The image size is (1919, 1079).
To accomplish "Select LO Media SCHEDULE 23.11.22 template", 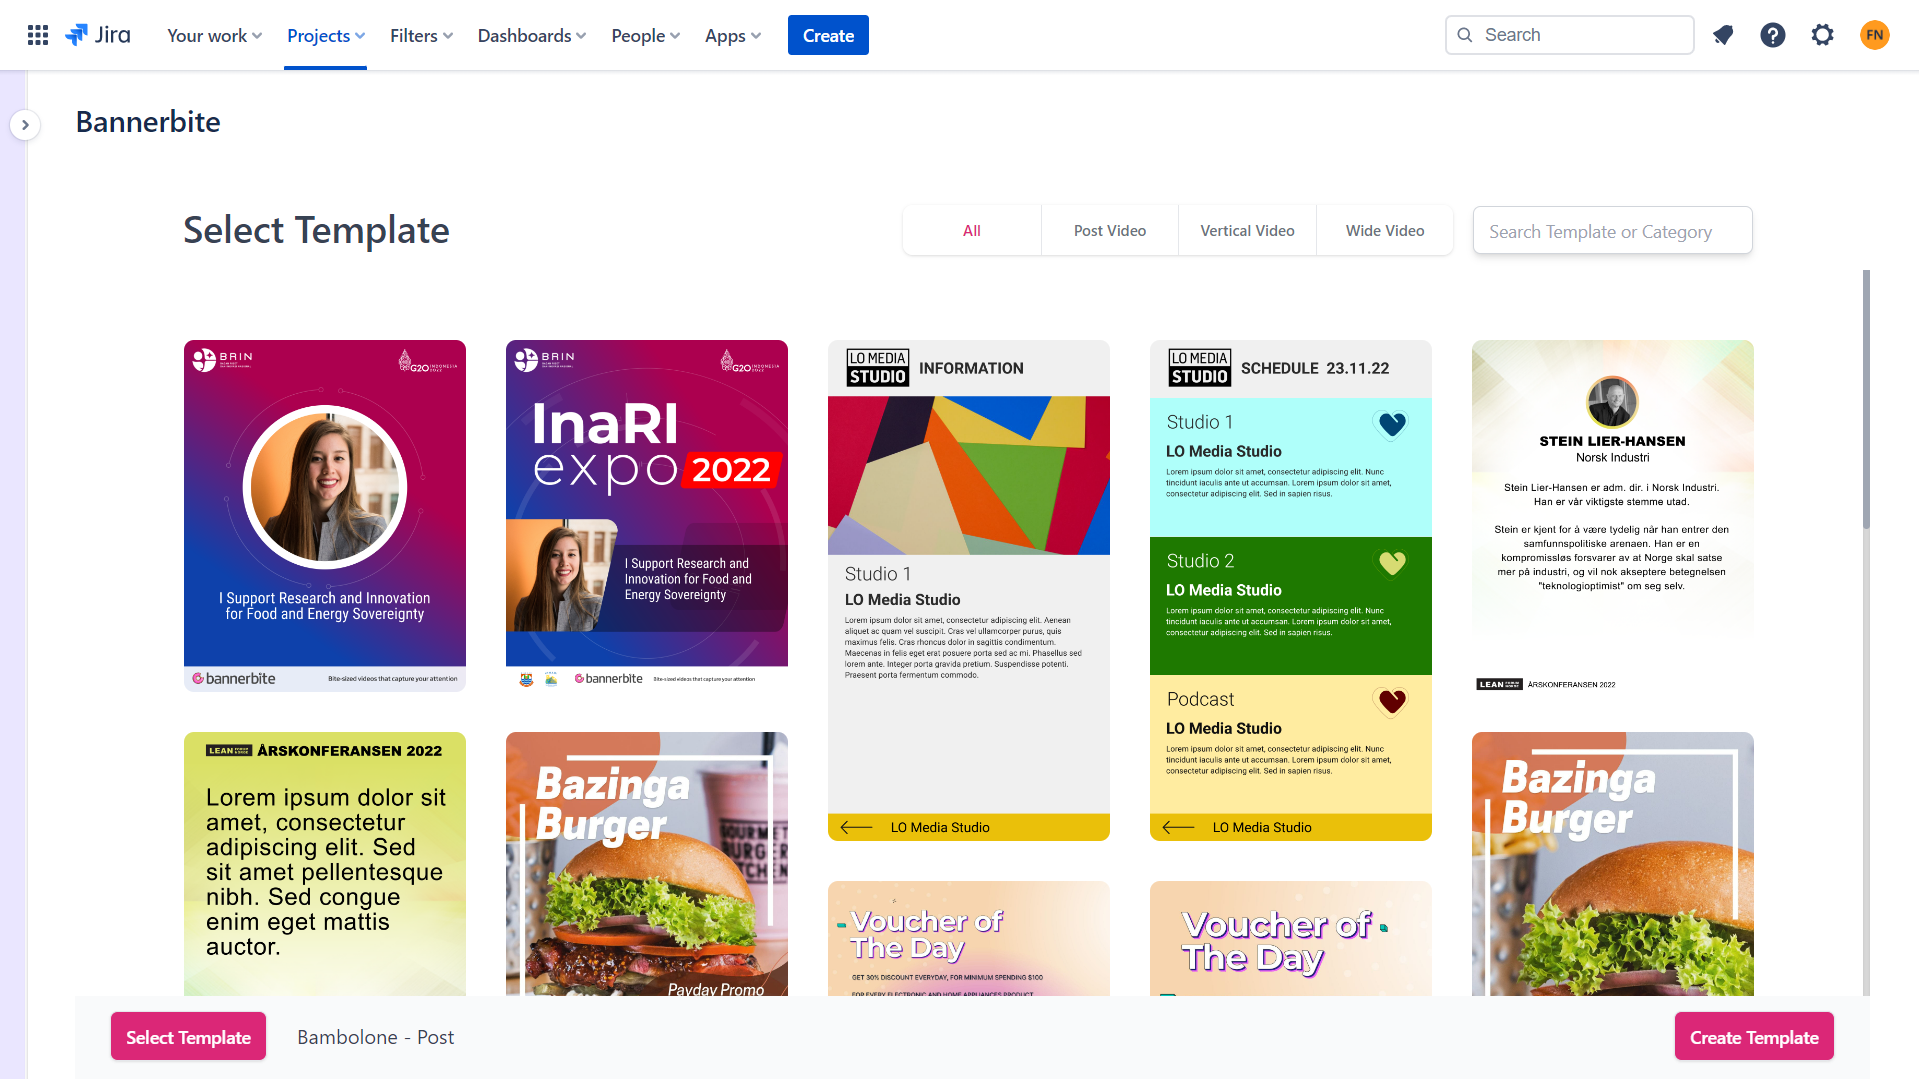I will click(x=1291, y=590).
